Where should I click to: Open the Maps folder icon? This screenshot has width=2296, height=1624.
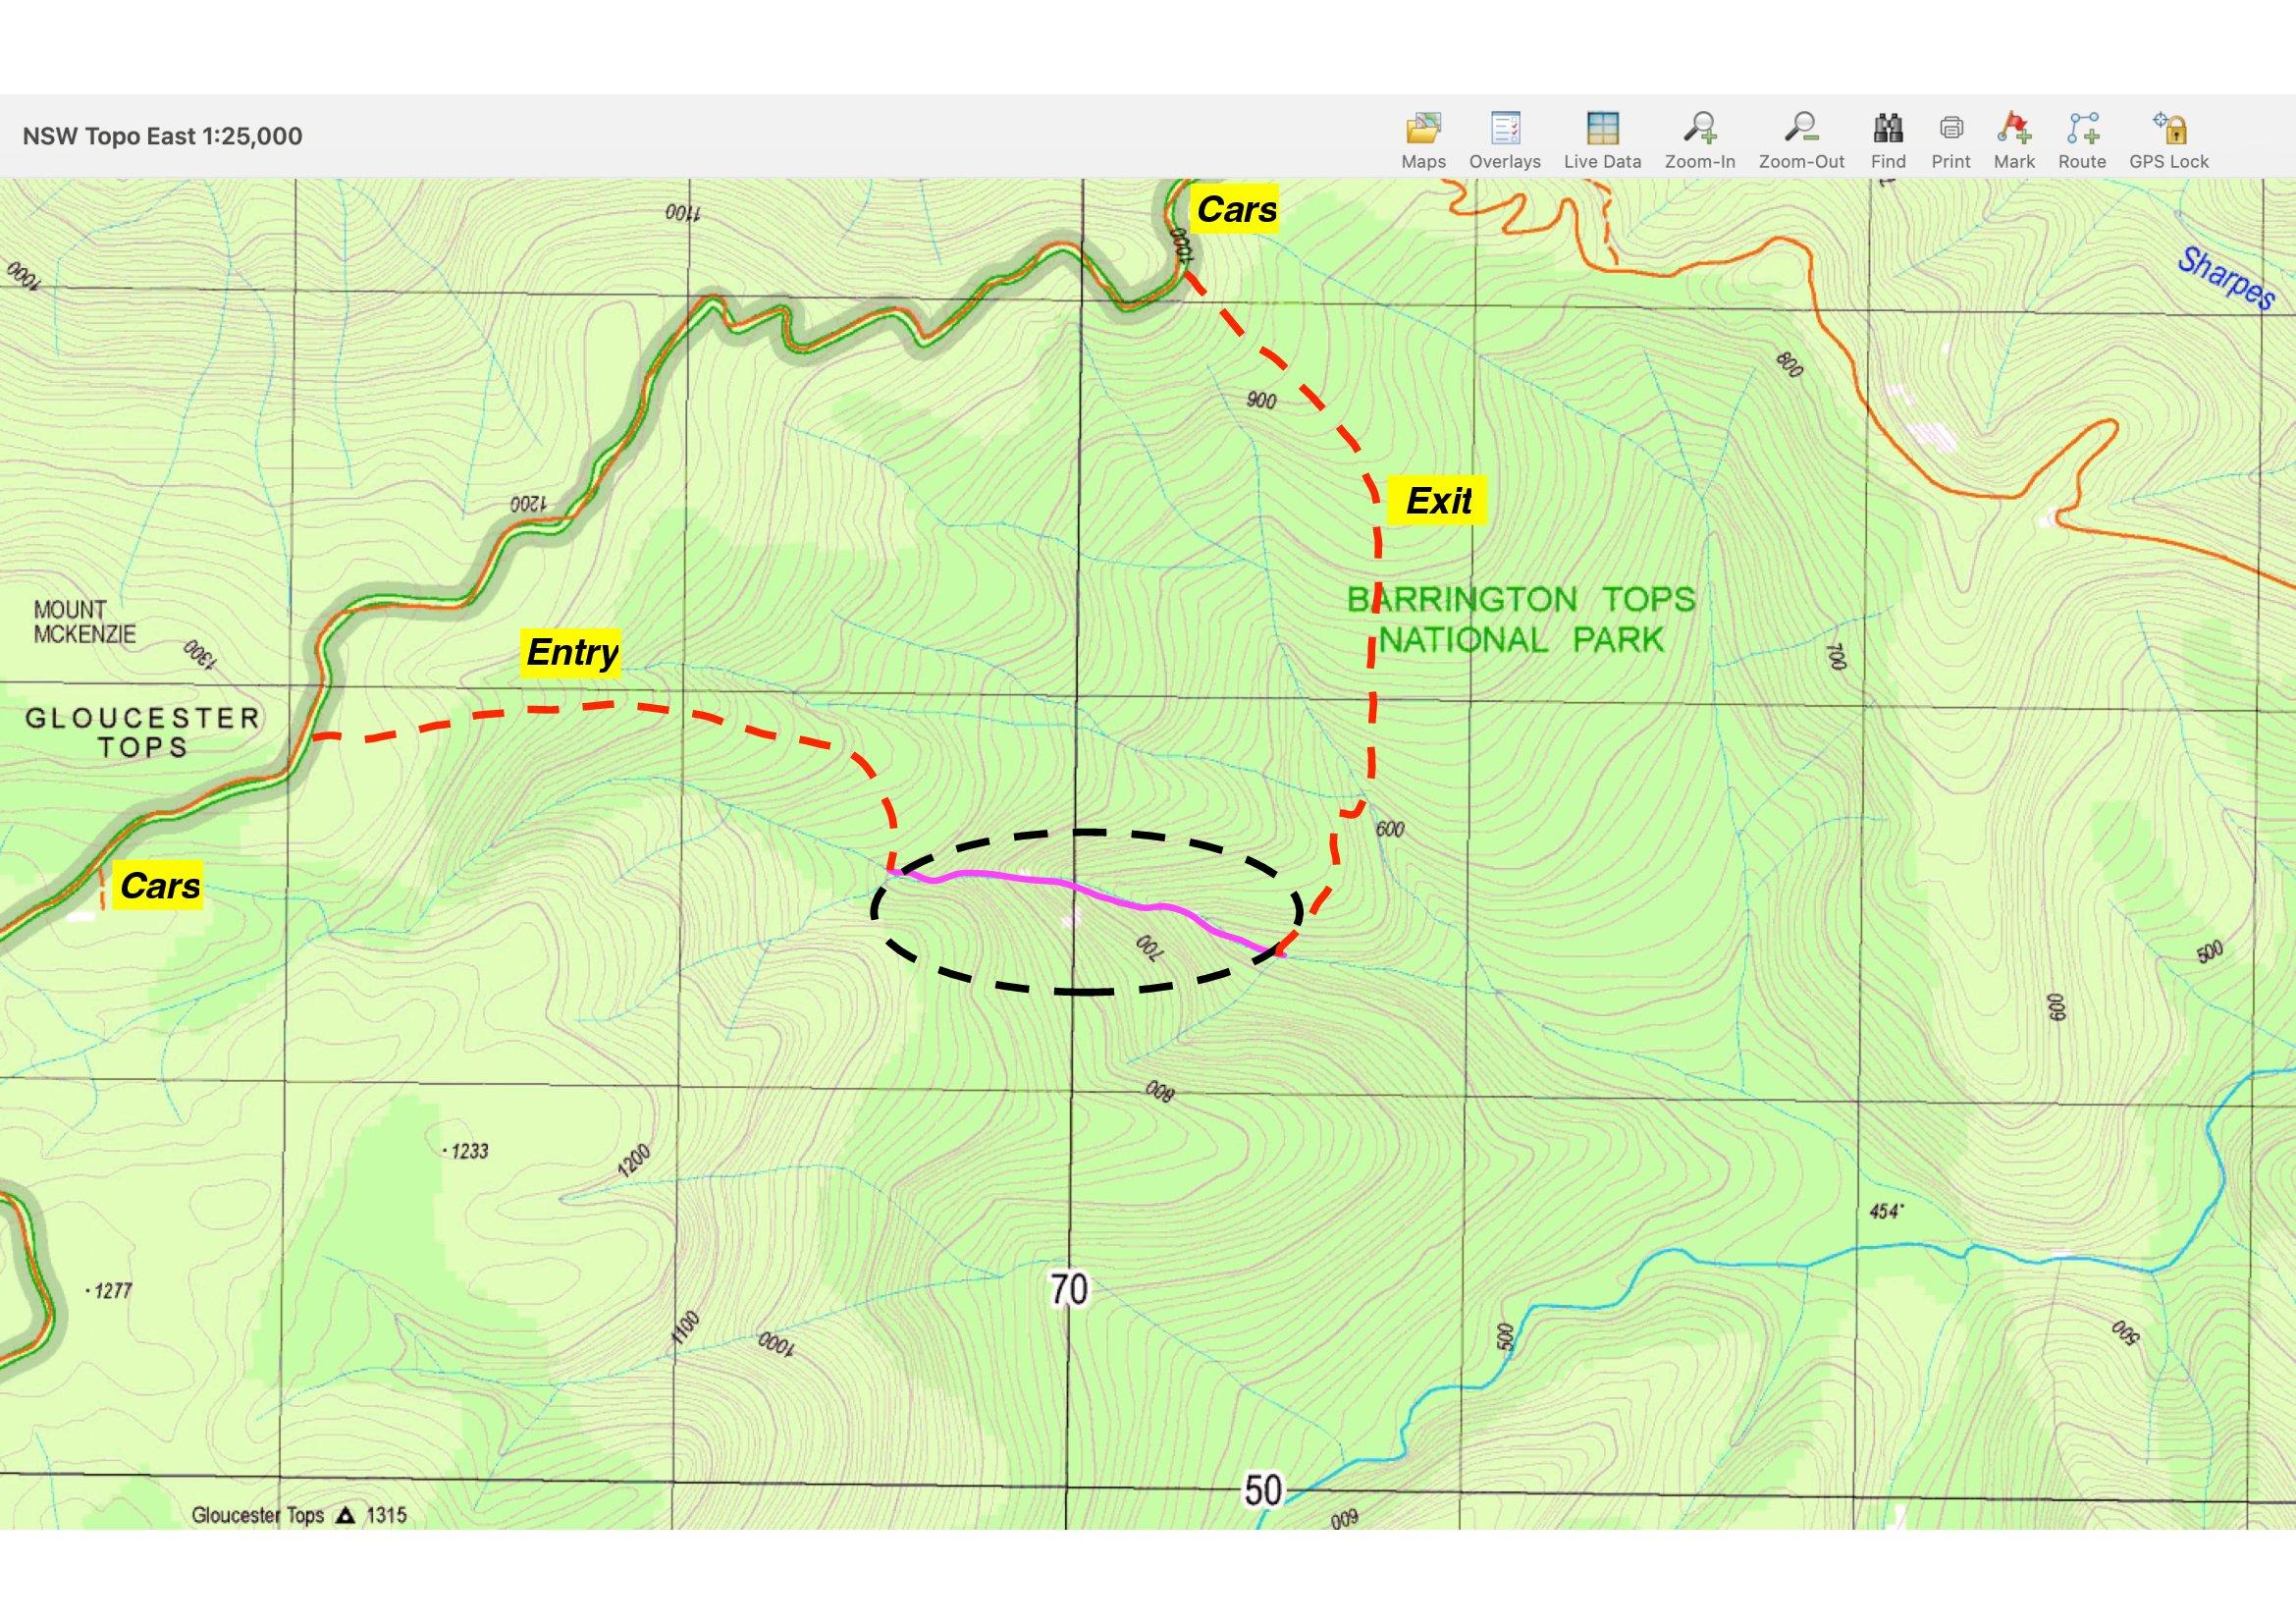(x=1423, y=128)
